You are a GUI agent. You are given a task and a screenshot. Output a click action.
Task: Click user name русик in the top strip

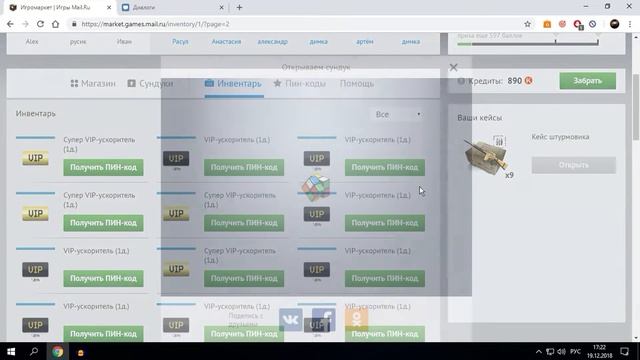point(78,42)
